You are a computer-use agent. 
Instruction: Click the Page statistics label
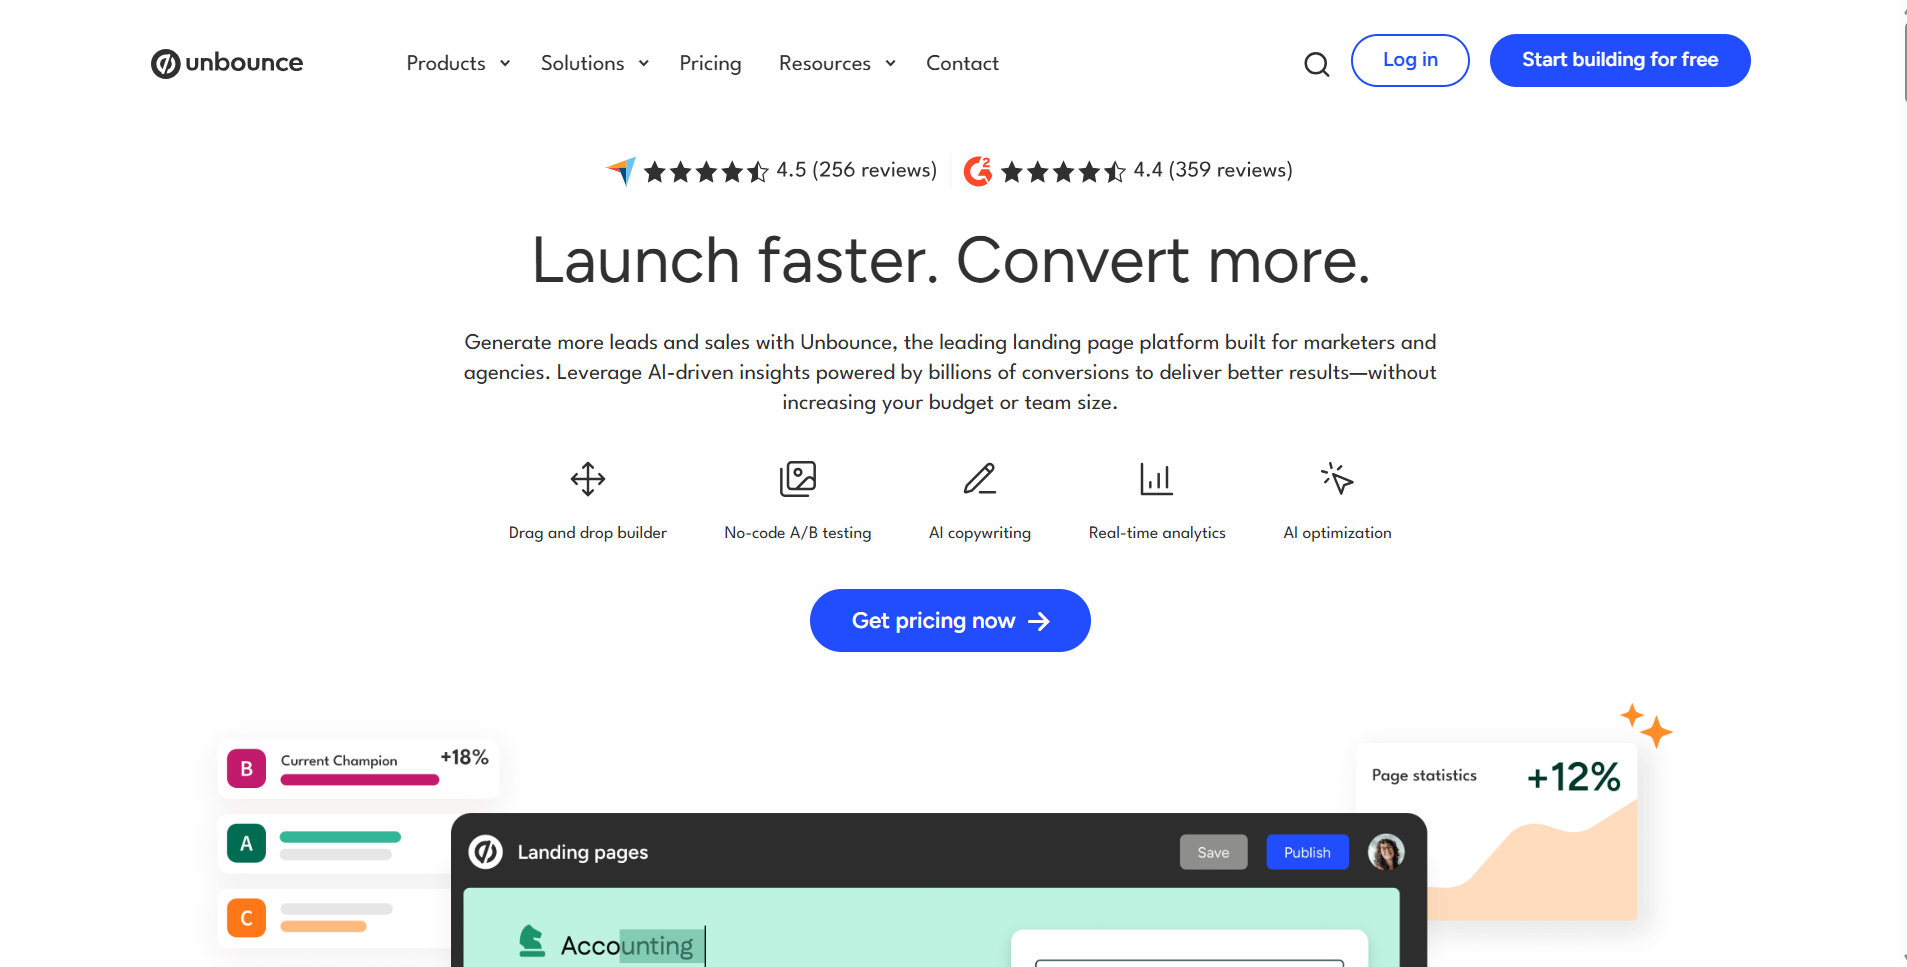coord(1424,775)
